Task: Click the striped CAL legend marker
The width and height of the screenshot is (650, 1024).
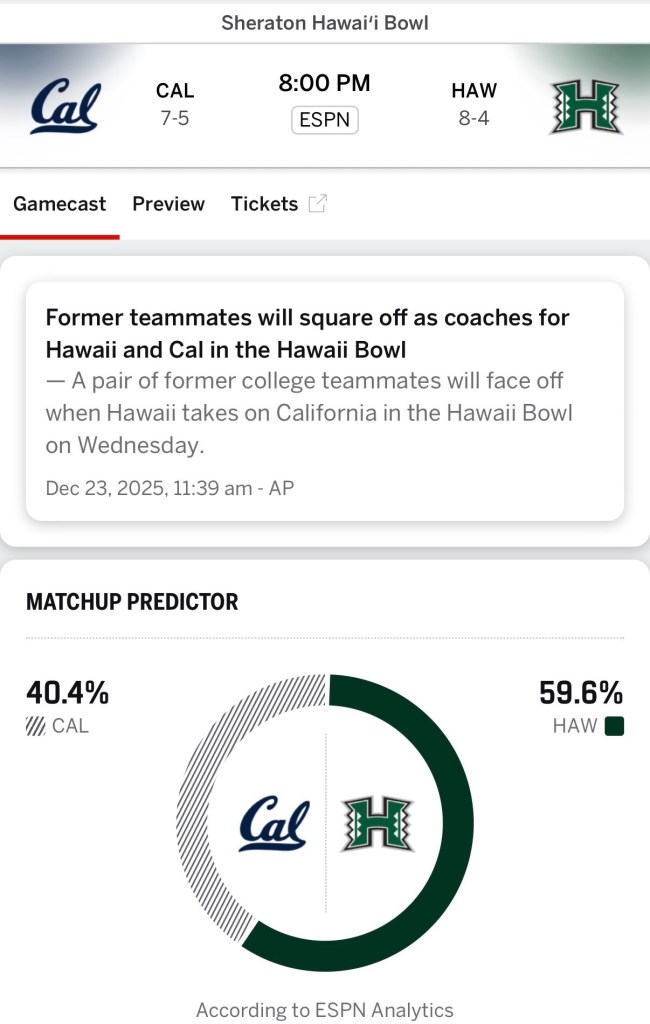Action: 36,727
